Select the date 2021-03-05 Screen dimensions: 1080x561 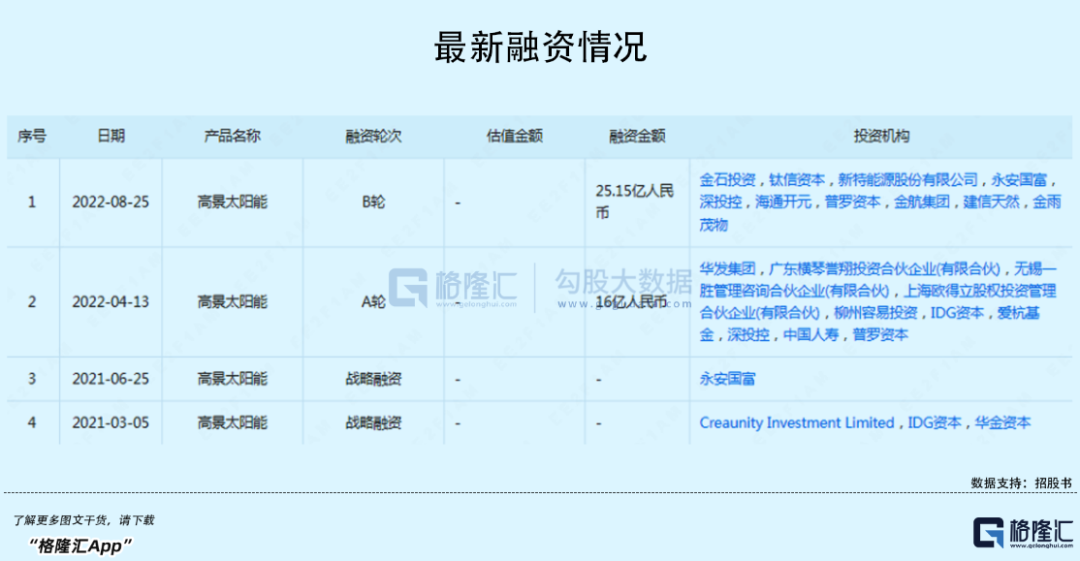(110, 423)
